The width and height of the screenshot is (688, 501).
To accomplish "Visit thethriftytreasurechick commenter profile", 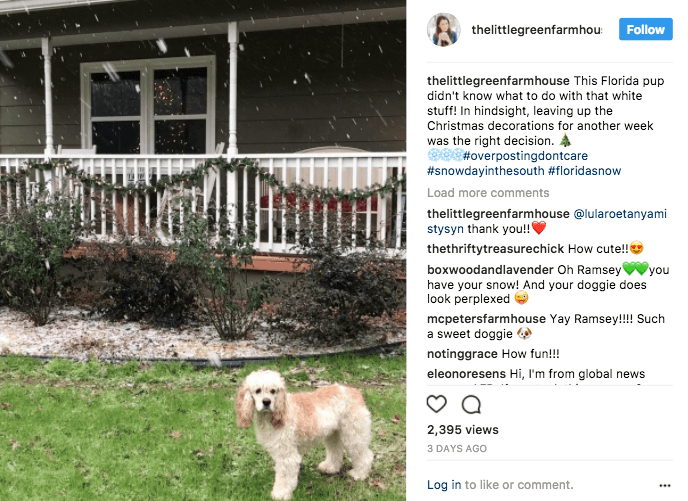I will (495, 249).
